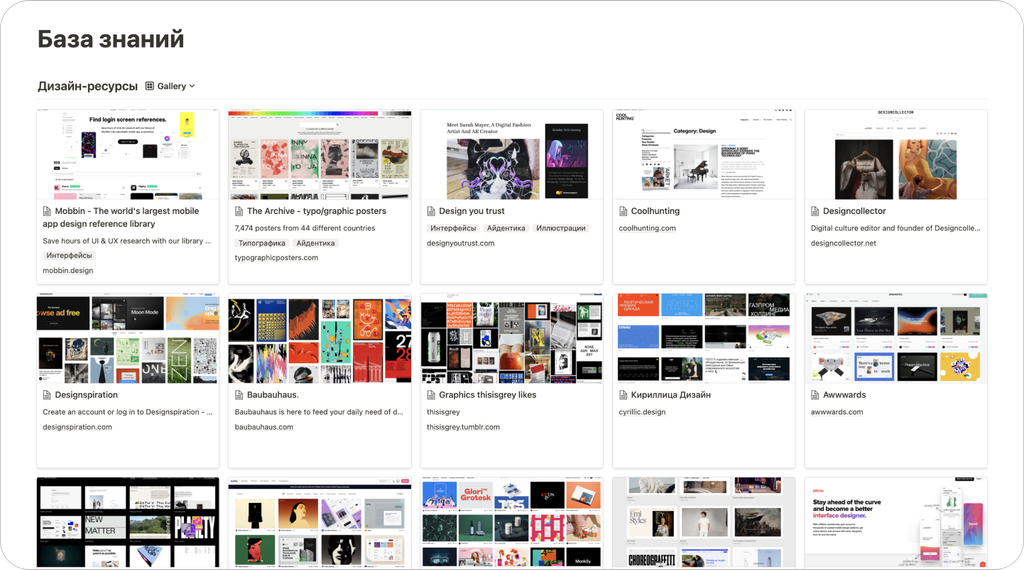Viewport: 1024px width, 570px height.
Task: Open the Кириллица Дизайн card title
Action: (671, 395)
